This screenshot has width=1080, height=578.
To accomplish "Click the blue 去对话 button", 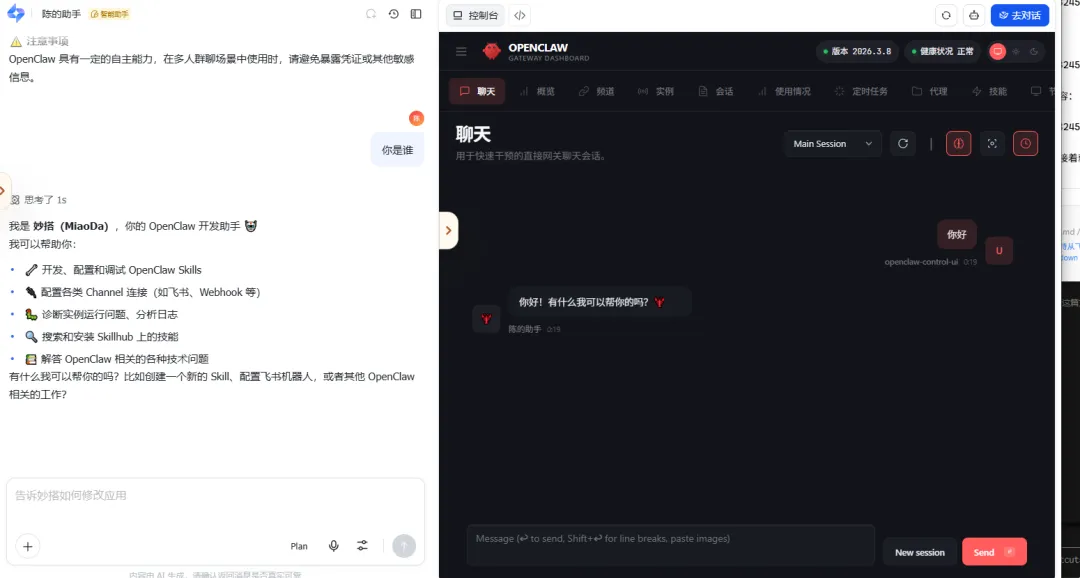I will click(1019, 15).
